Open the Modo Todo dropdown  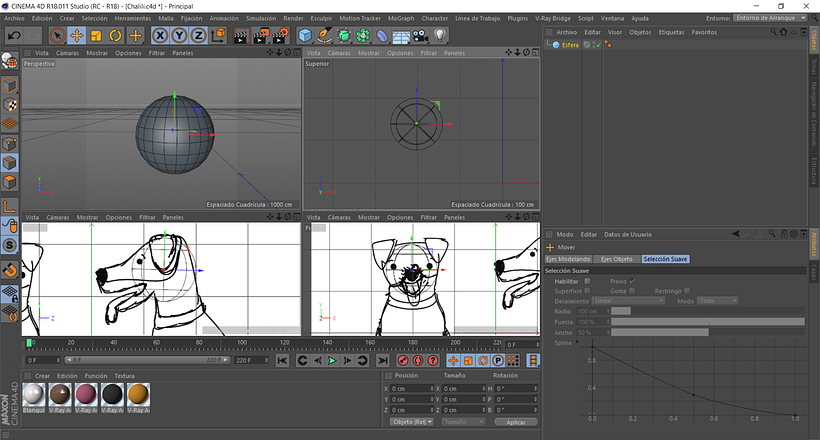pyautogui.click(x=718, y=301)
